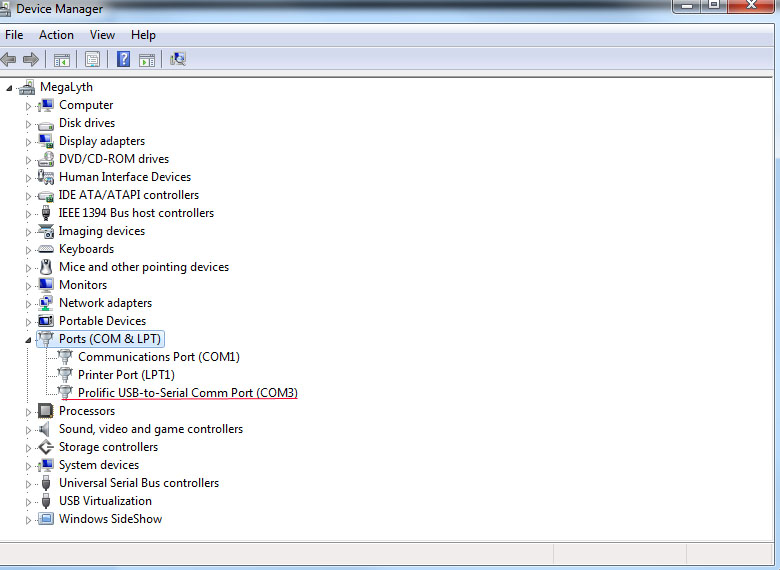780x570 pixels.
Task: Expand the Network adapters arrow
Action: click(28, 304)
